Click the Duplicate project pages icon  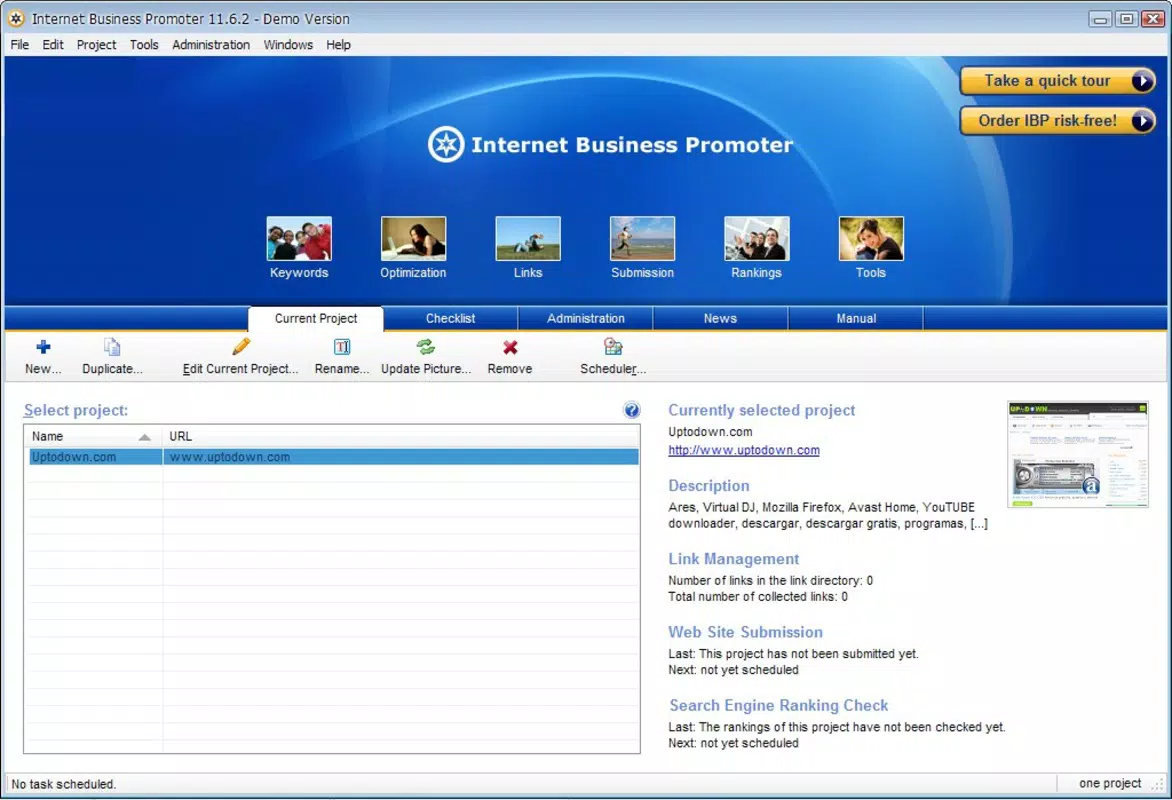(x=112, y=347)
